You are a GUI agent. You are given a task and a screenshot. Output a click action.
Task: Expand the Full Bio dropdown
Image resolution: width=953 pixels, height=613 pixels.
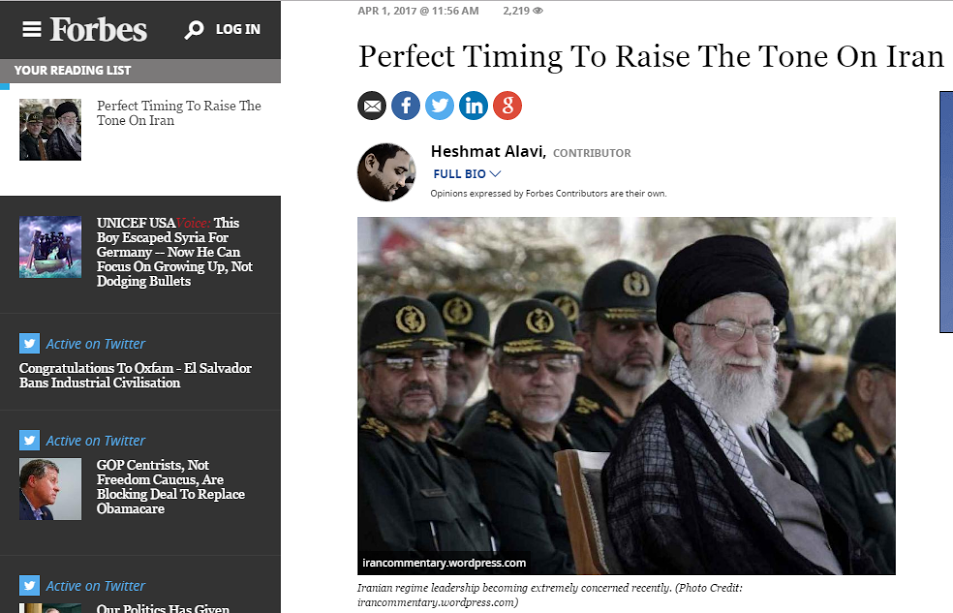(x=467, y=174)
